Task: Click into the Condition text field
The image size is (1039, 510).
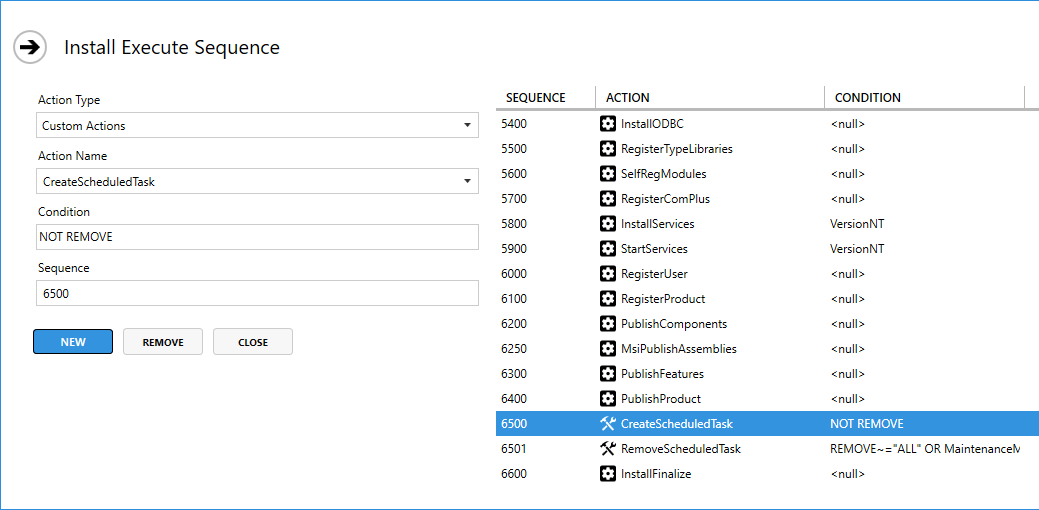Action: (x=257, y=238)
